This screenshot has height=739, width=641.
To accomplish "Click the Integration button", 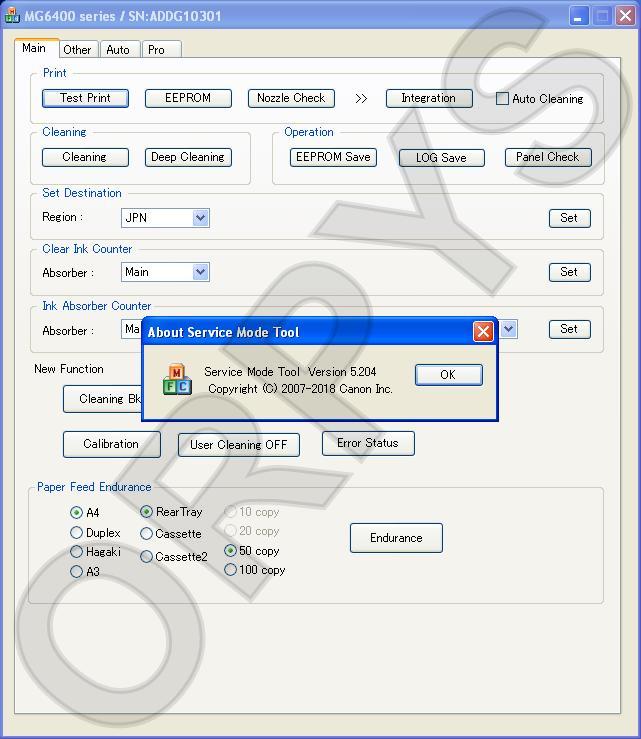I will coord(429,98).
